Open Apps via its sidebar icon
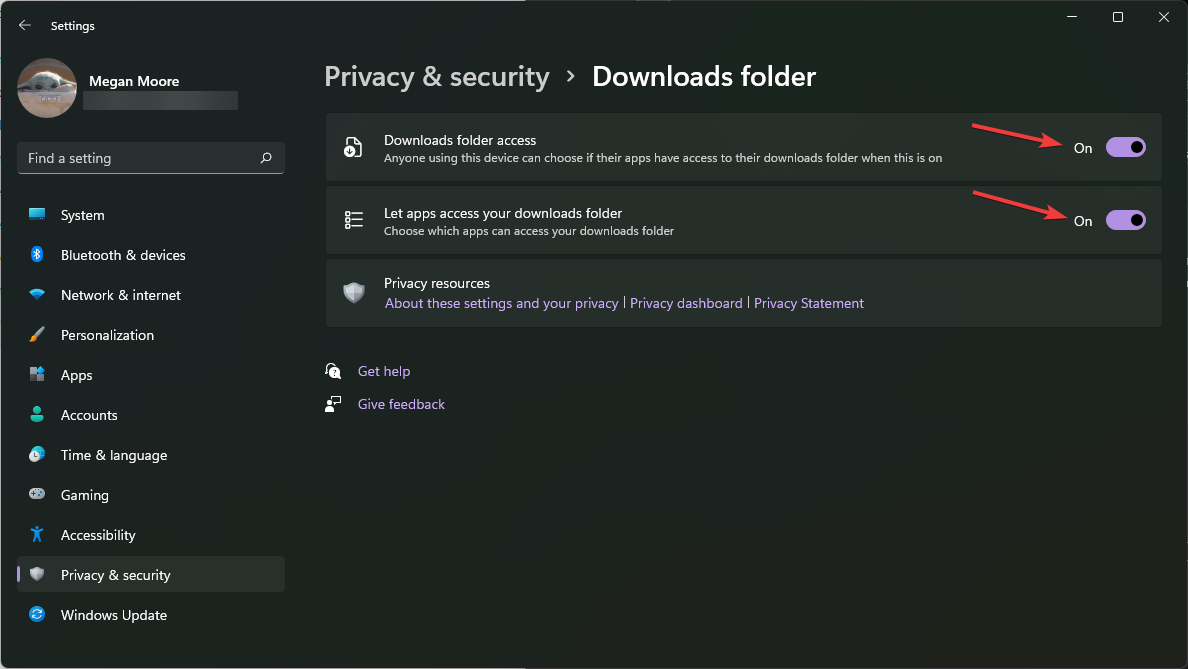1188x669 pixels. (37, 375)
